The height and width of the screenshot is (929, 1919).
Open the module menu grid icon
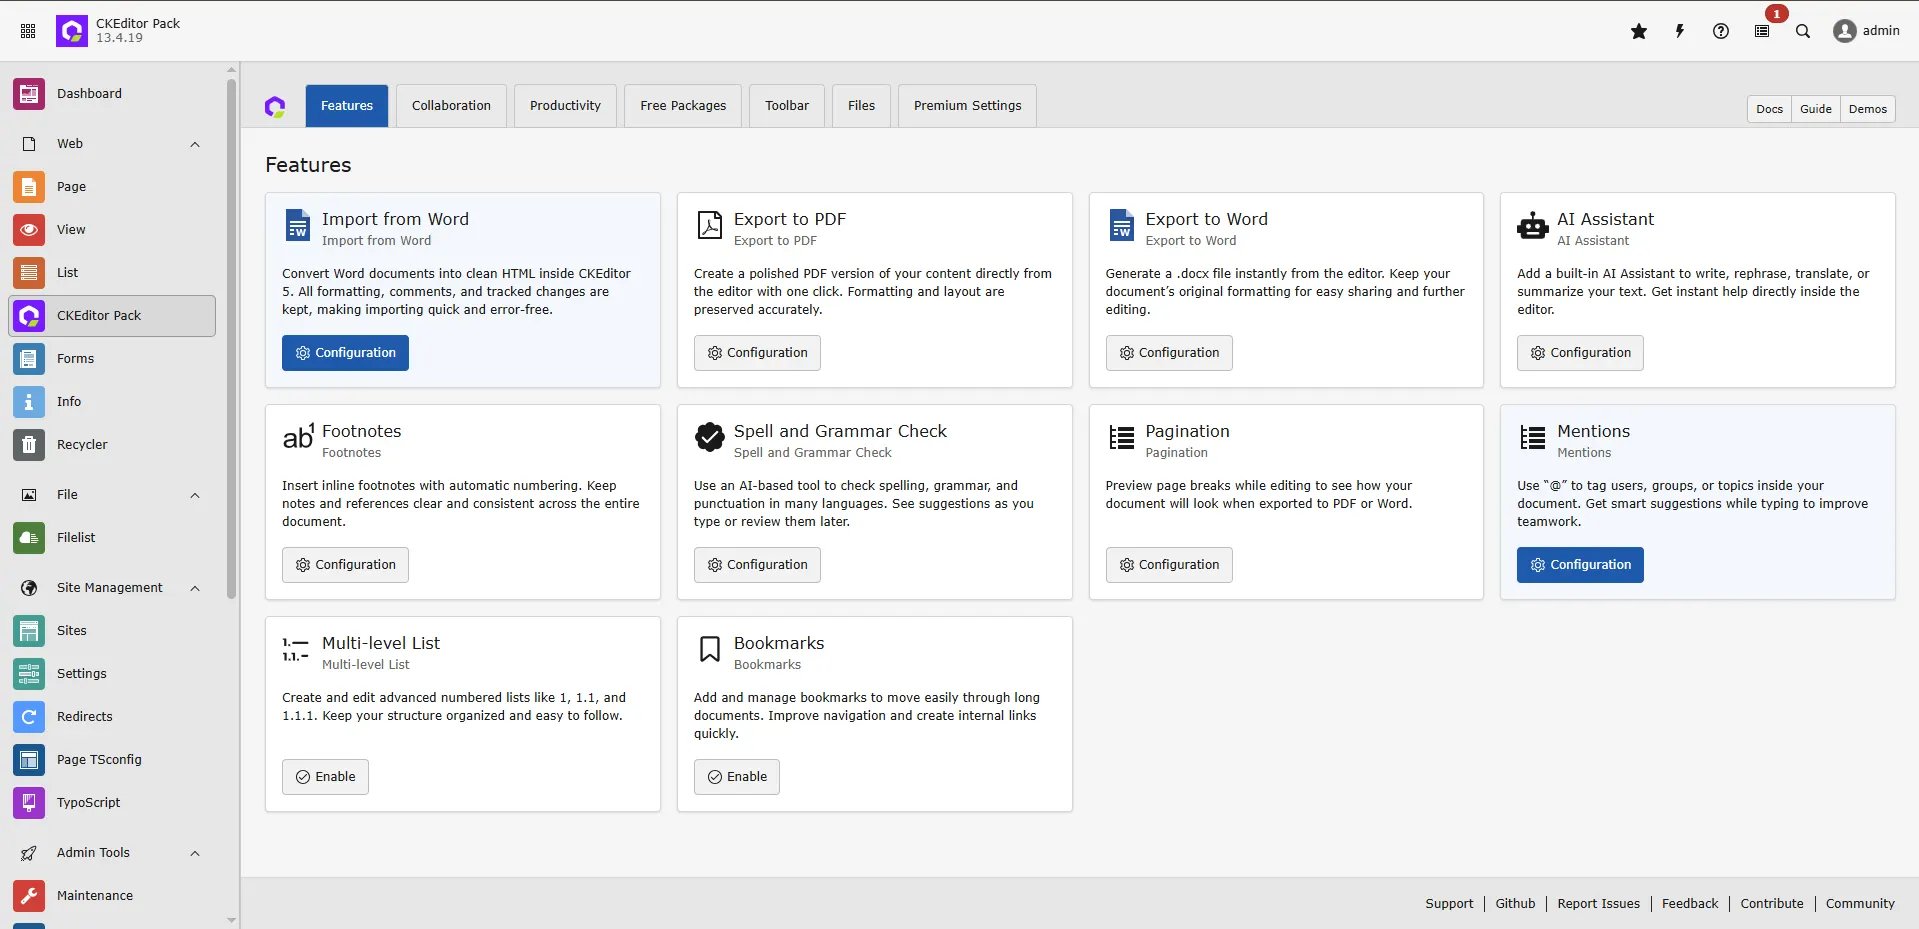point(28,31)
